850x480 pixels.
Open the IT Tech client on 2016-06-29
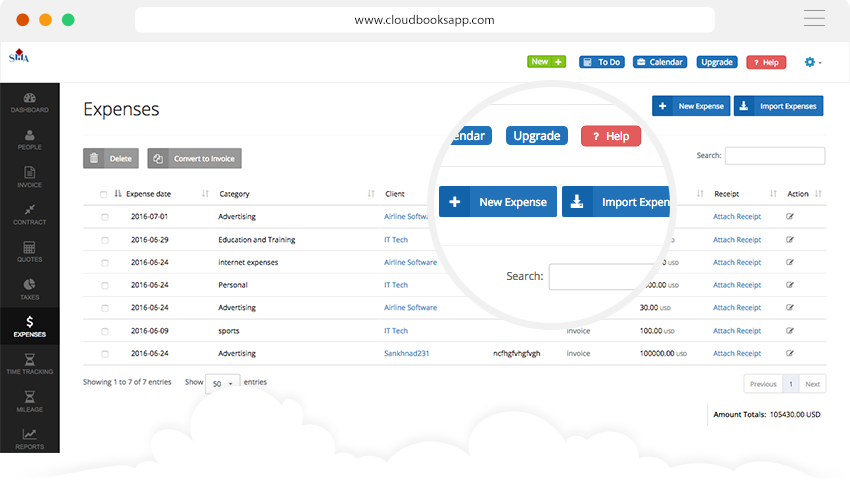pos(396,240)
